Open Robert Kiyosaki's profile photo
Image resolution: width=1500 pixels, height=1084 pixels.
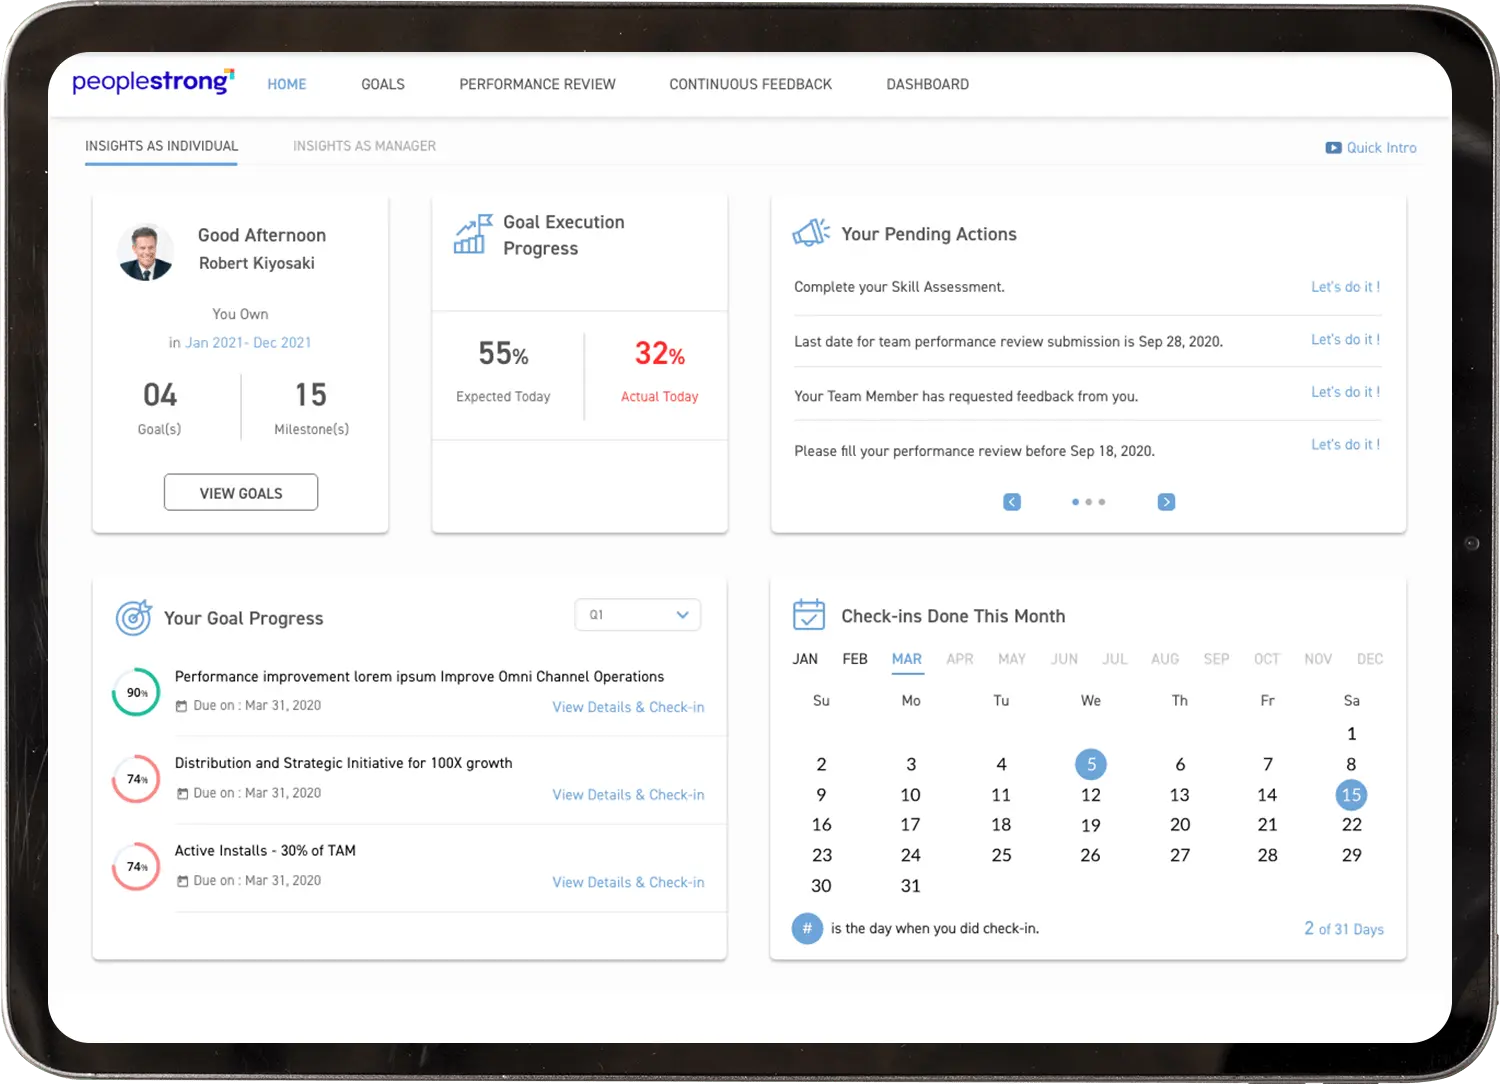click(146, 251)
